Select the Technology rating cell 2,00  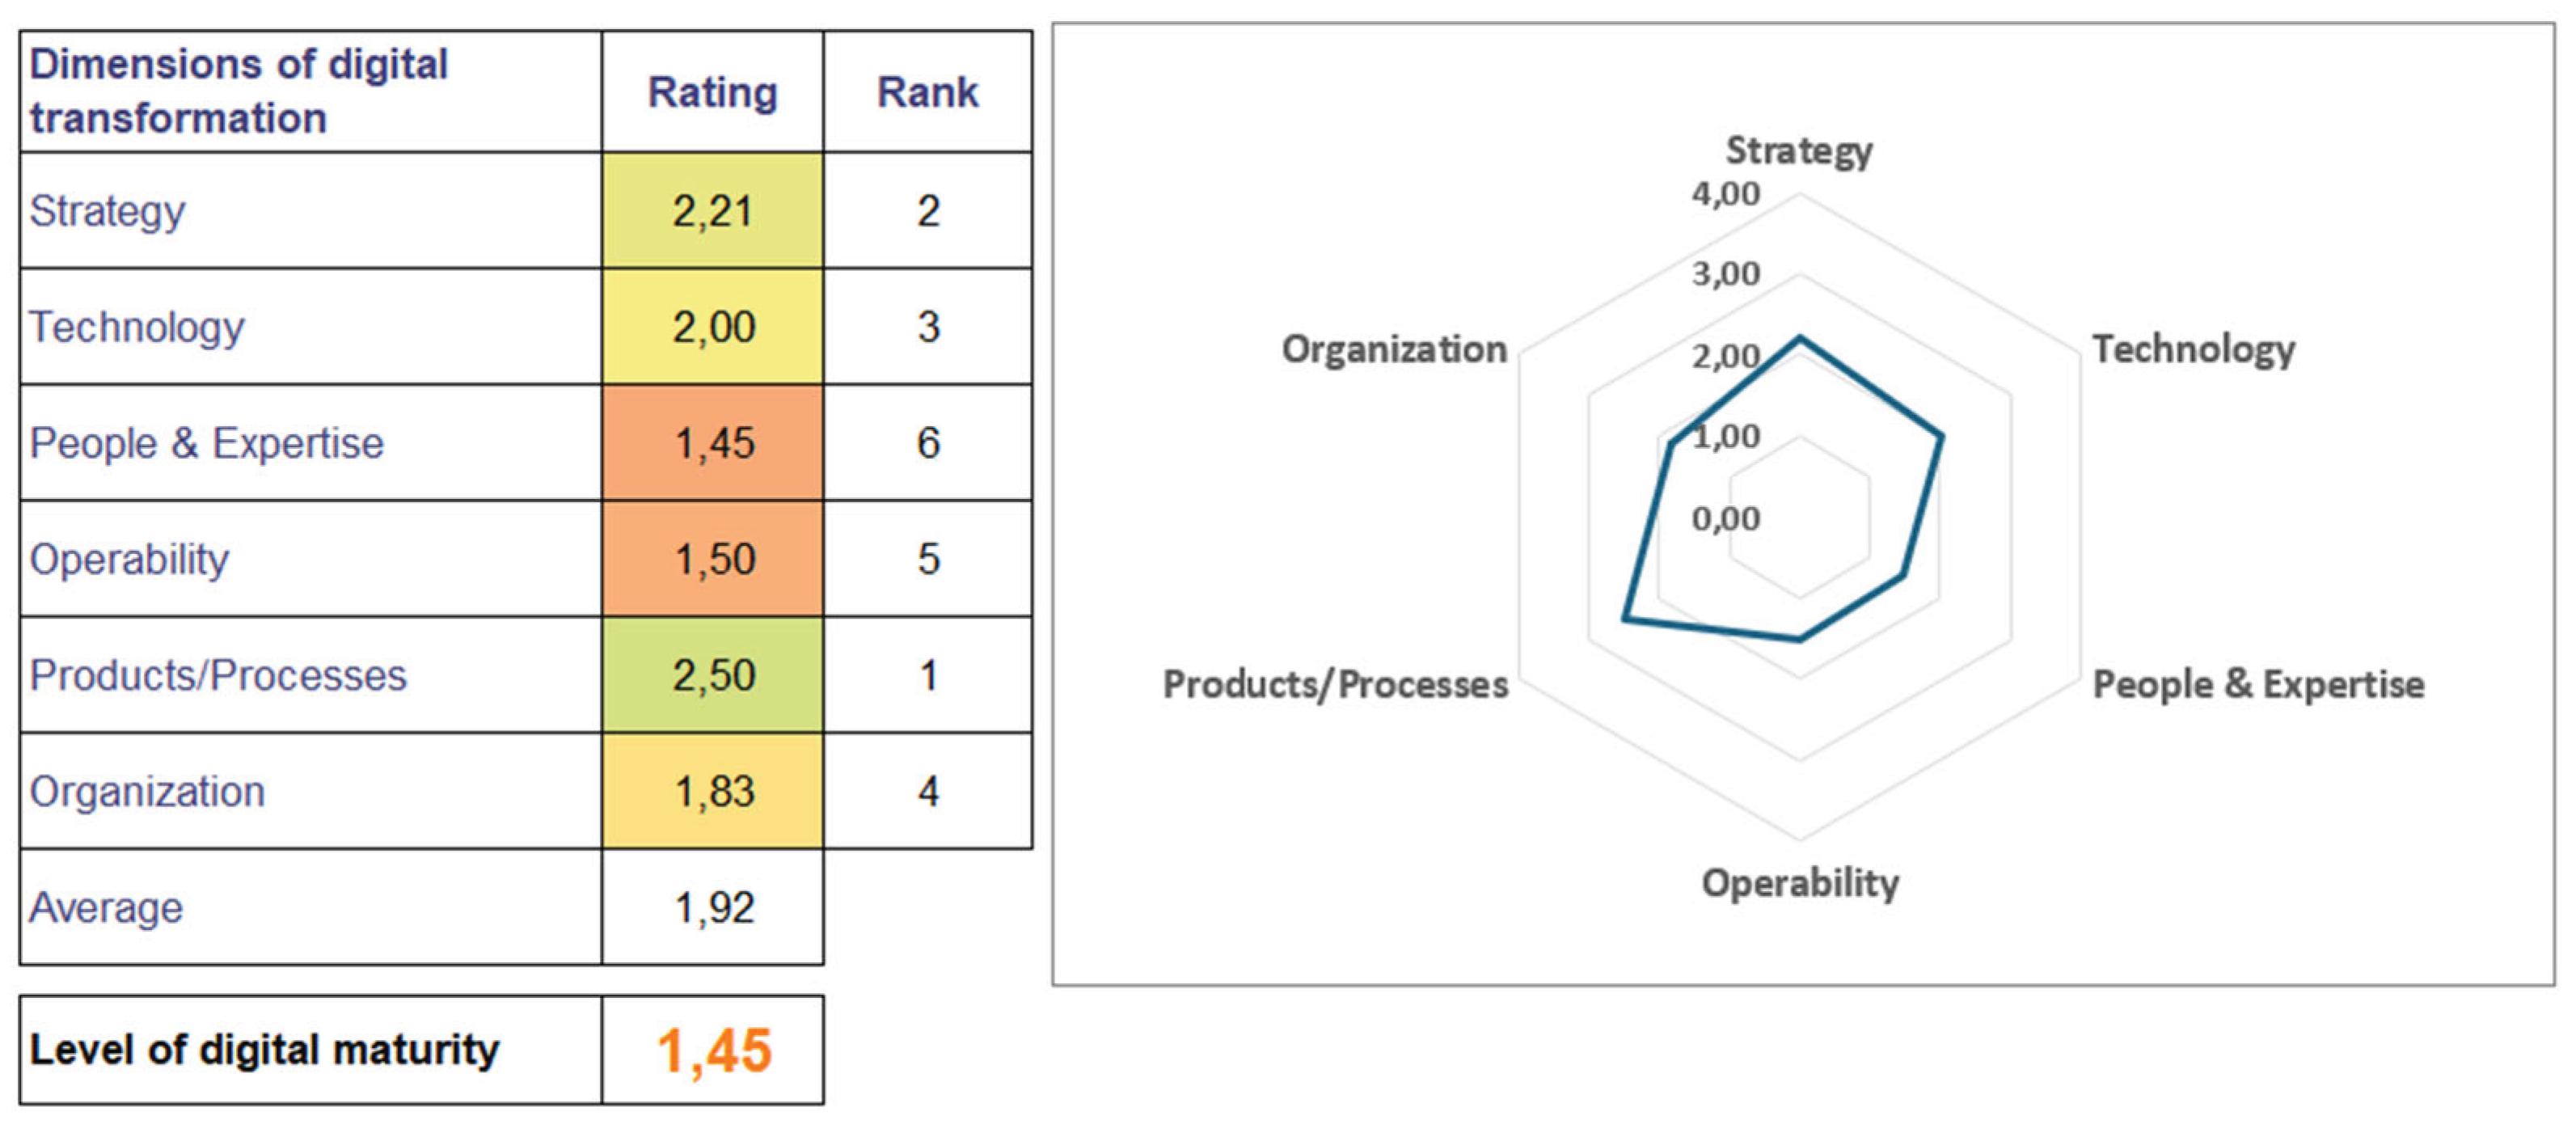[712, 327]
